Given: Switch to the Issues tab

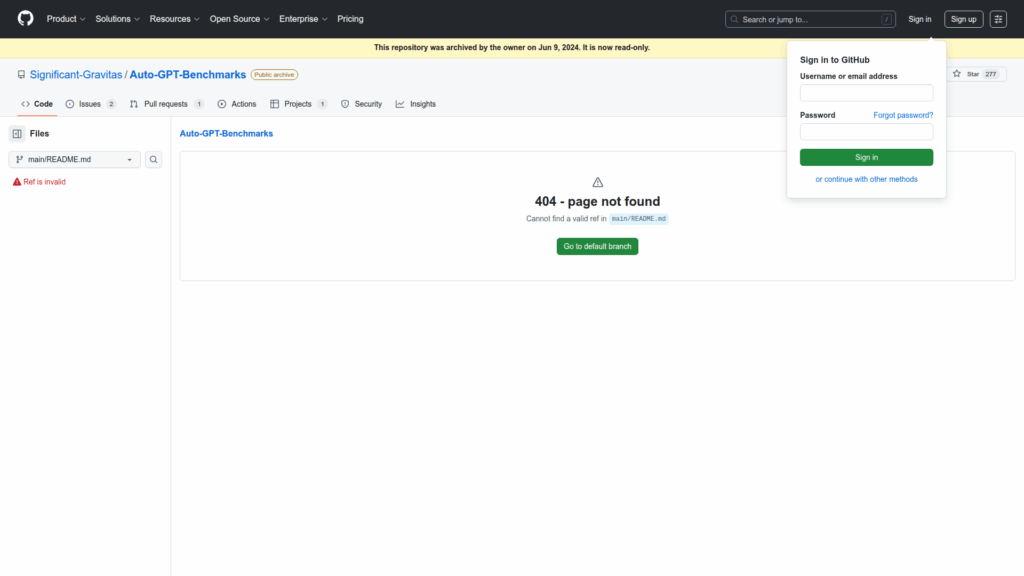Looking at the screenshot, I should coord(90,104).
